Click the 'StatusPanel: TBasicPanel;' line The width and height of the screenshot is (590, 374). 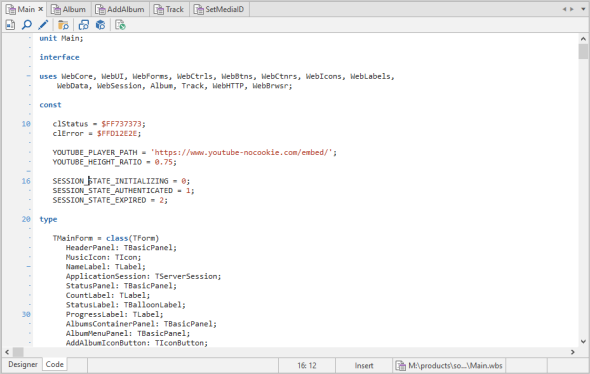[x=121, y=286]
